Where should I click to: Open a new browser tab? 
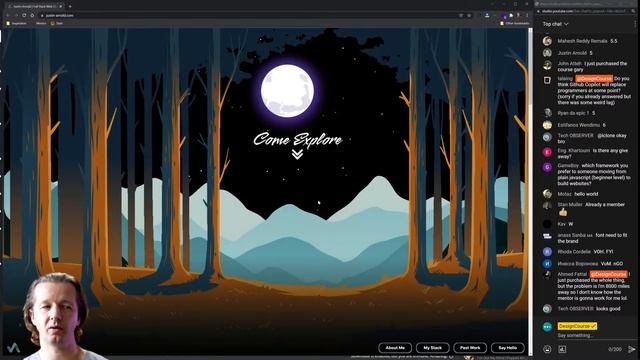pos(70,6)
